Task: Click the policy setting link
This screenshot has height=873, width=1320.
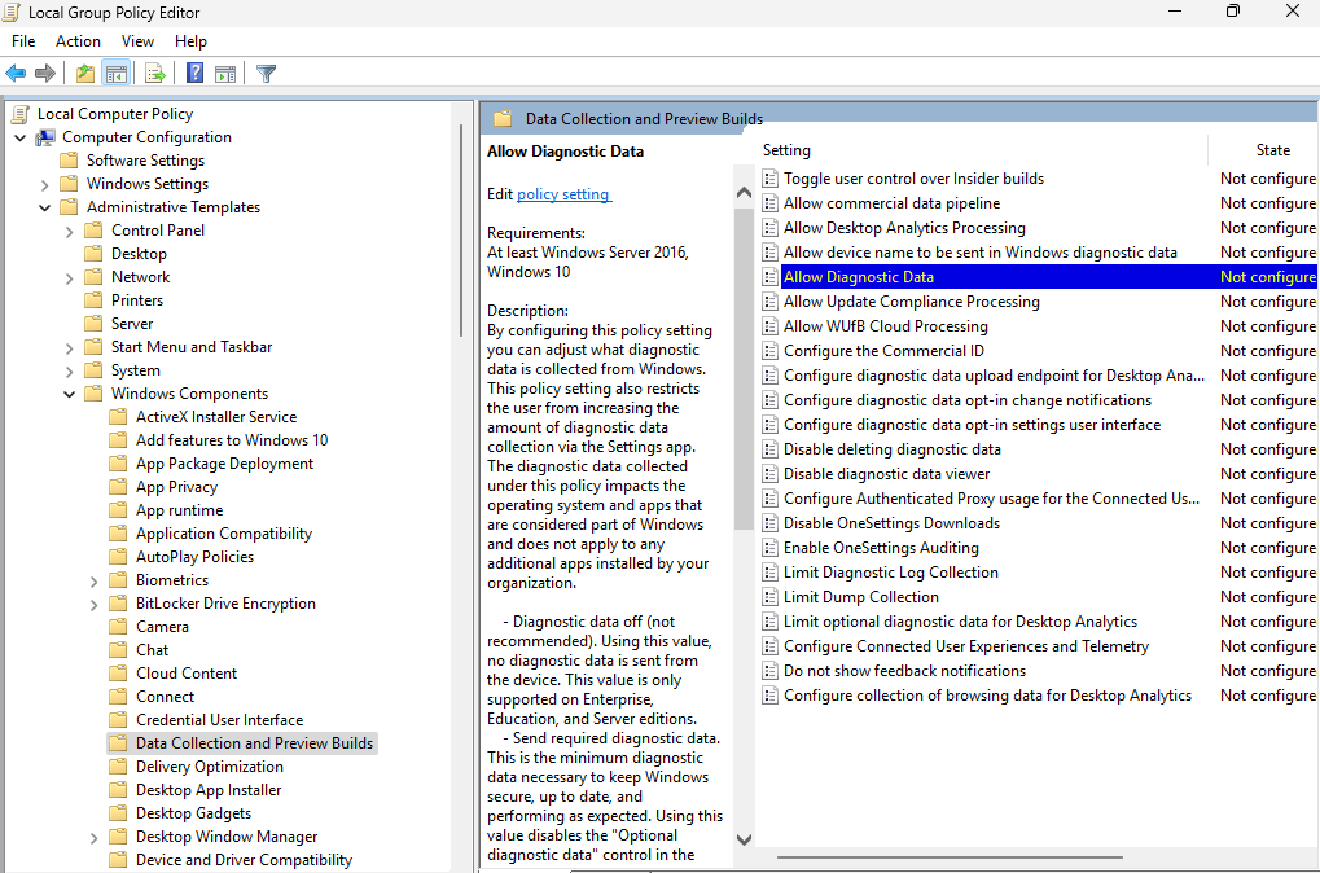Action: [563, 194]
